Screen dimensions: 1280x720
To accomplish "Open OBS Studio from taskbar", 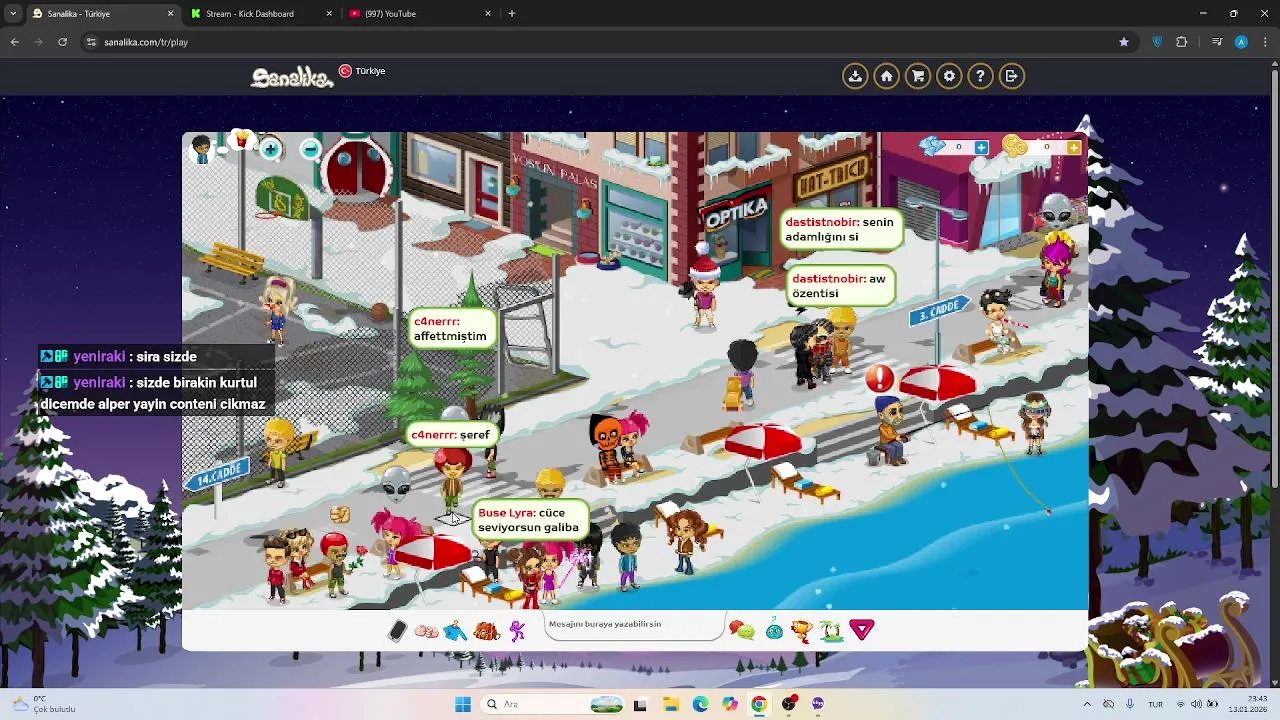I will pos(789,704).
